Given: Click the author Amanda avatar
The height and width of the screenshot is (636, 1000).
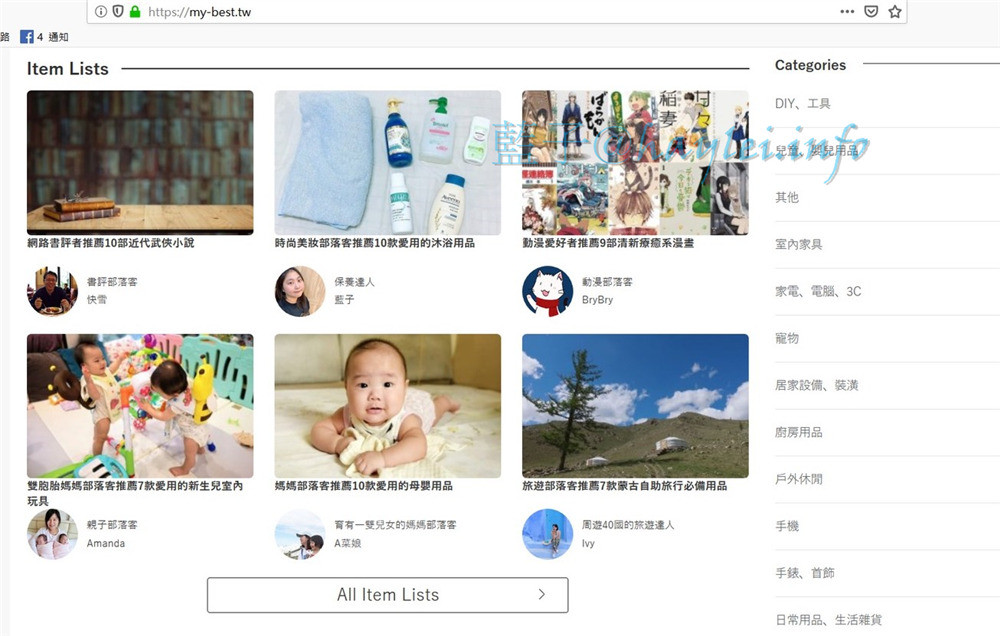Looking at the screenshot, I should [x=52, y=534].
